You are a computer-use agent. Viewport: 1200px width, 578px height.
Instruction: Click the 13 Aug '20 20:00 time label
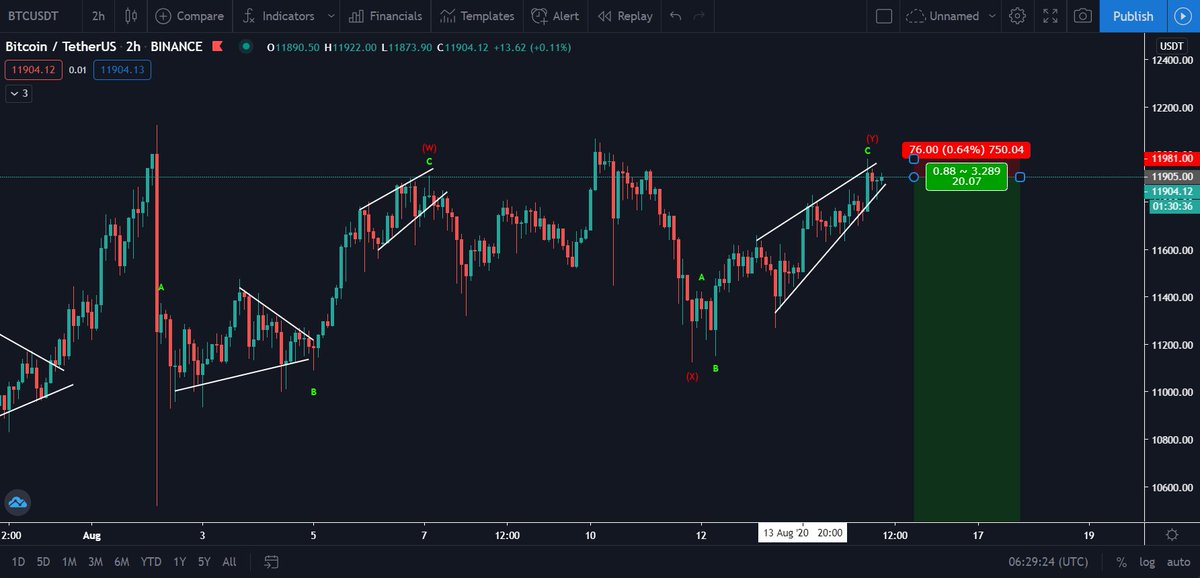tap(804, 534)
